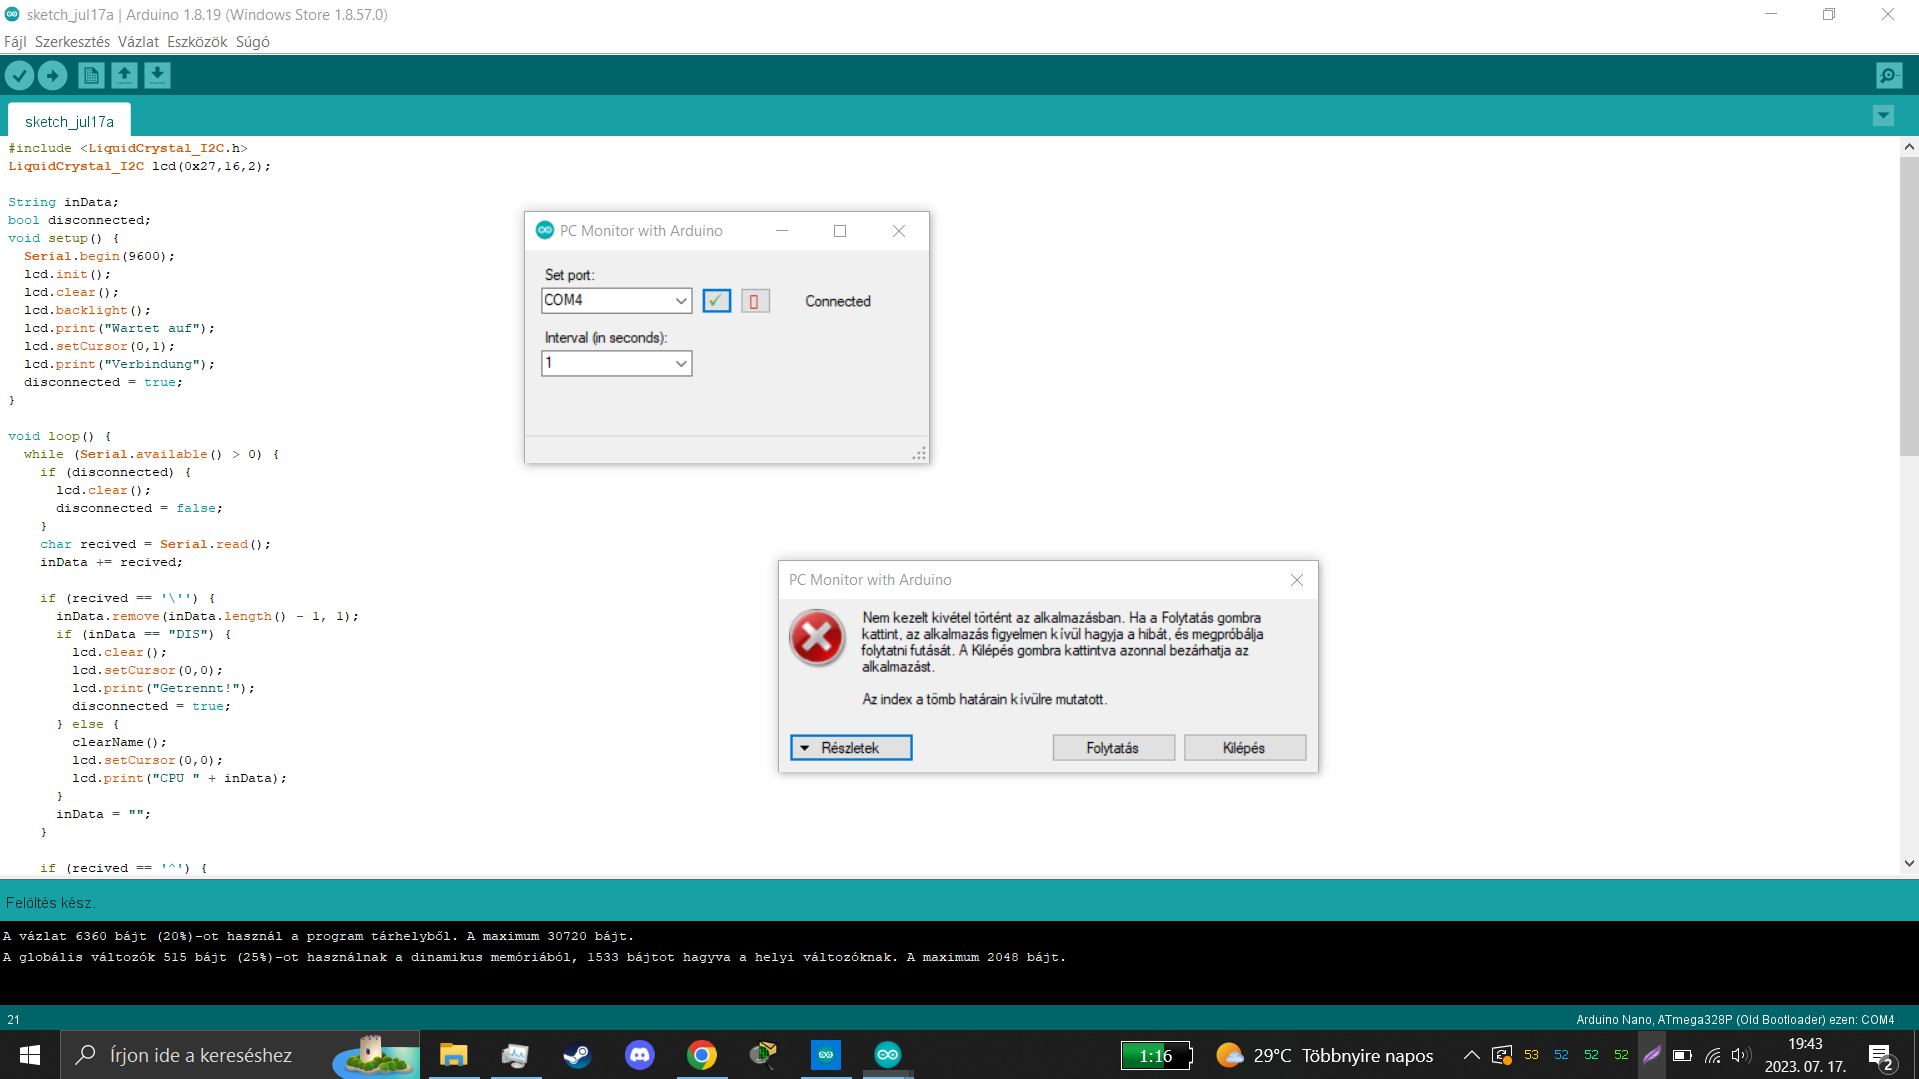Image resolution: width=1919 pixels, height=1079 pixels.
Task: Create a new sketch with the New icon
Action: point(91,75)
